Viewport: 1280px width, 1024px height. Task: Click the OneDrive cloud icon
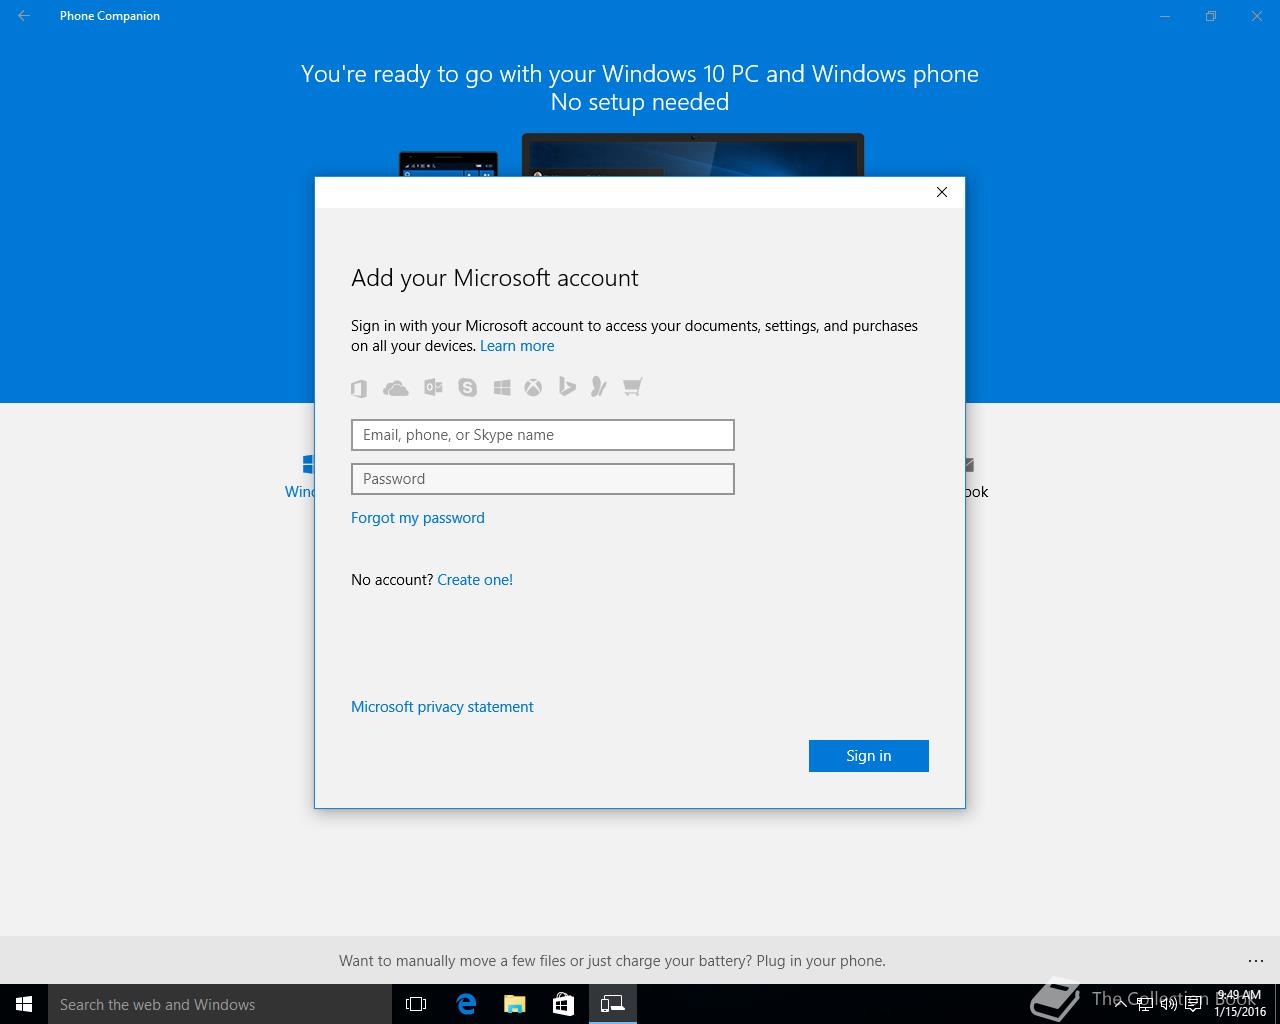396,387
